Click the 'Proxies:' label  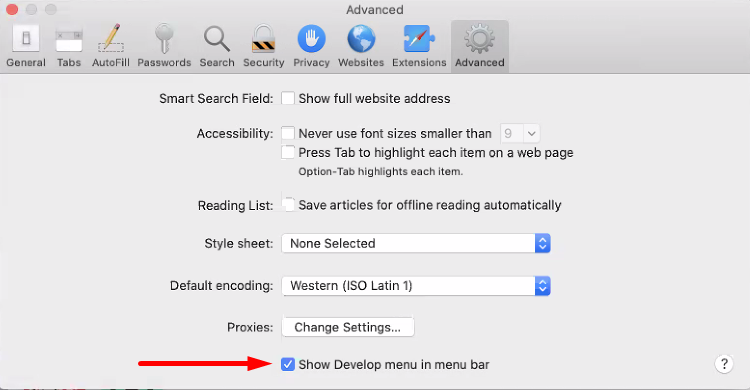[250, 327]
